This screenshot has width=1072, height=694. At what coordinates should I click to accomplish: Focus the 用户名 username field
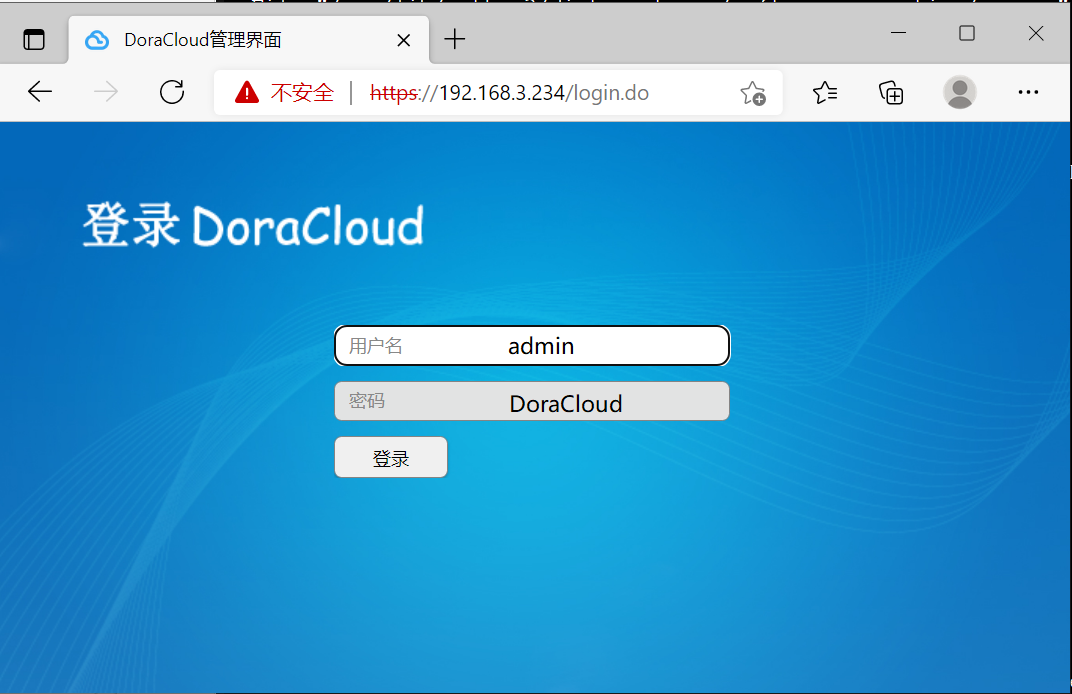(x=532, y=345)
